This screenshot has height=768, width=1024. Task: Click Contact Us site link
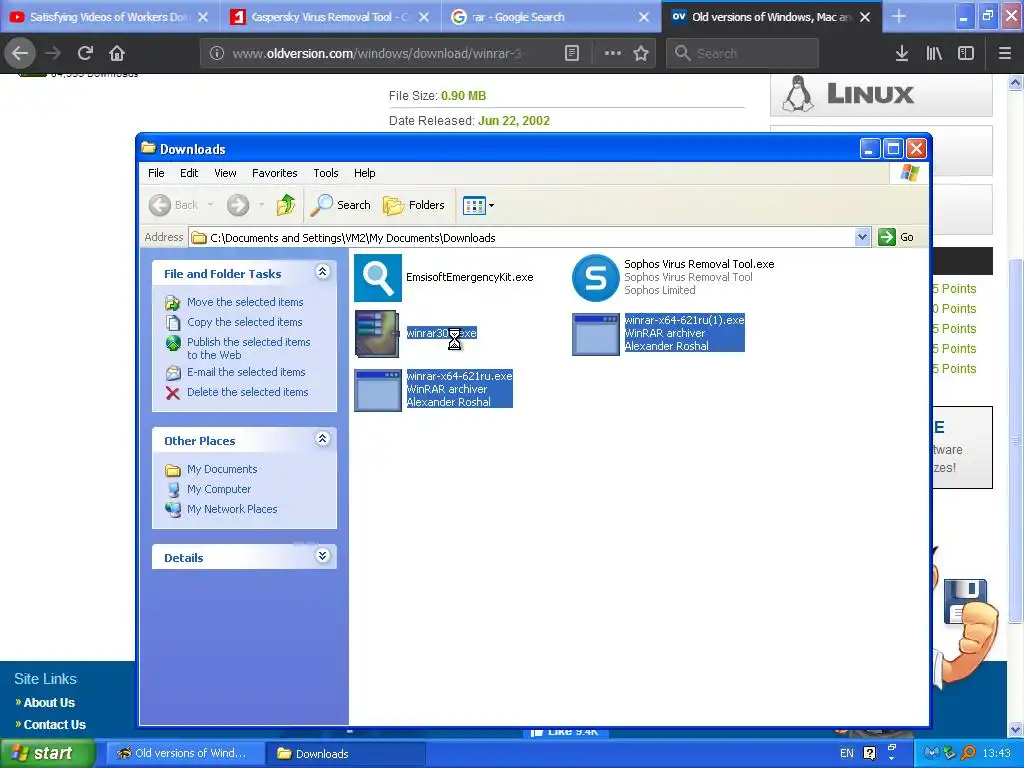[x=55, y=724]
